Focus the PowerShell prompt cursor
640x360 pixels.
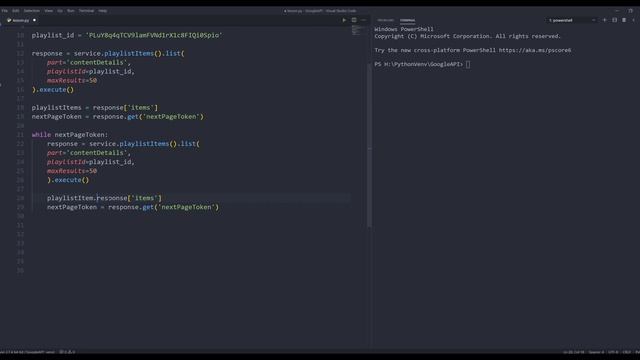click(468, 64)
